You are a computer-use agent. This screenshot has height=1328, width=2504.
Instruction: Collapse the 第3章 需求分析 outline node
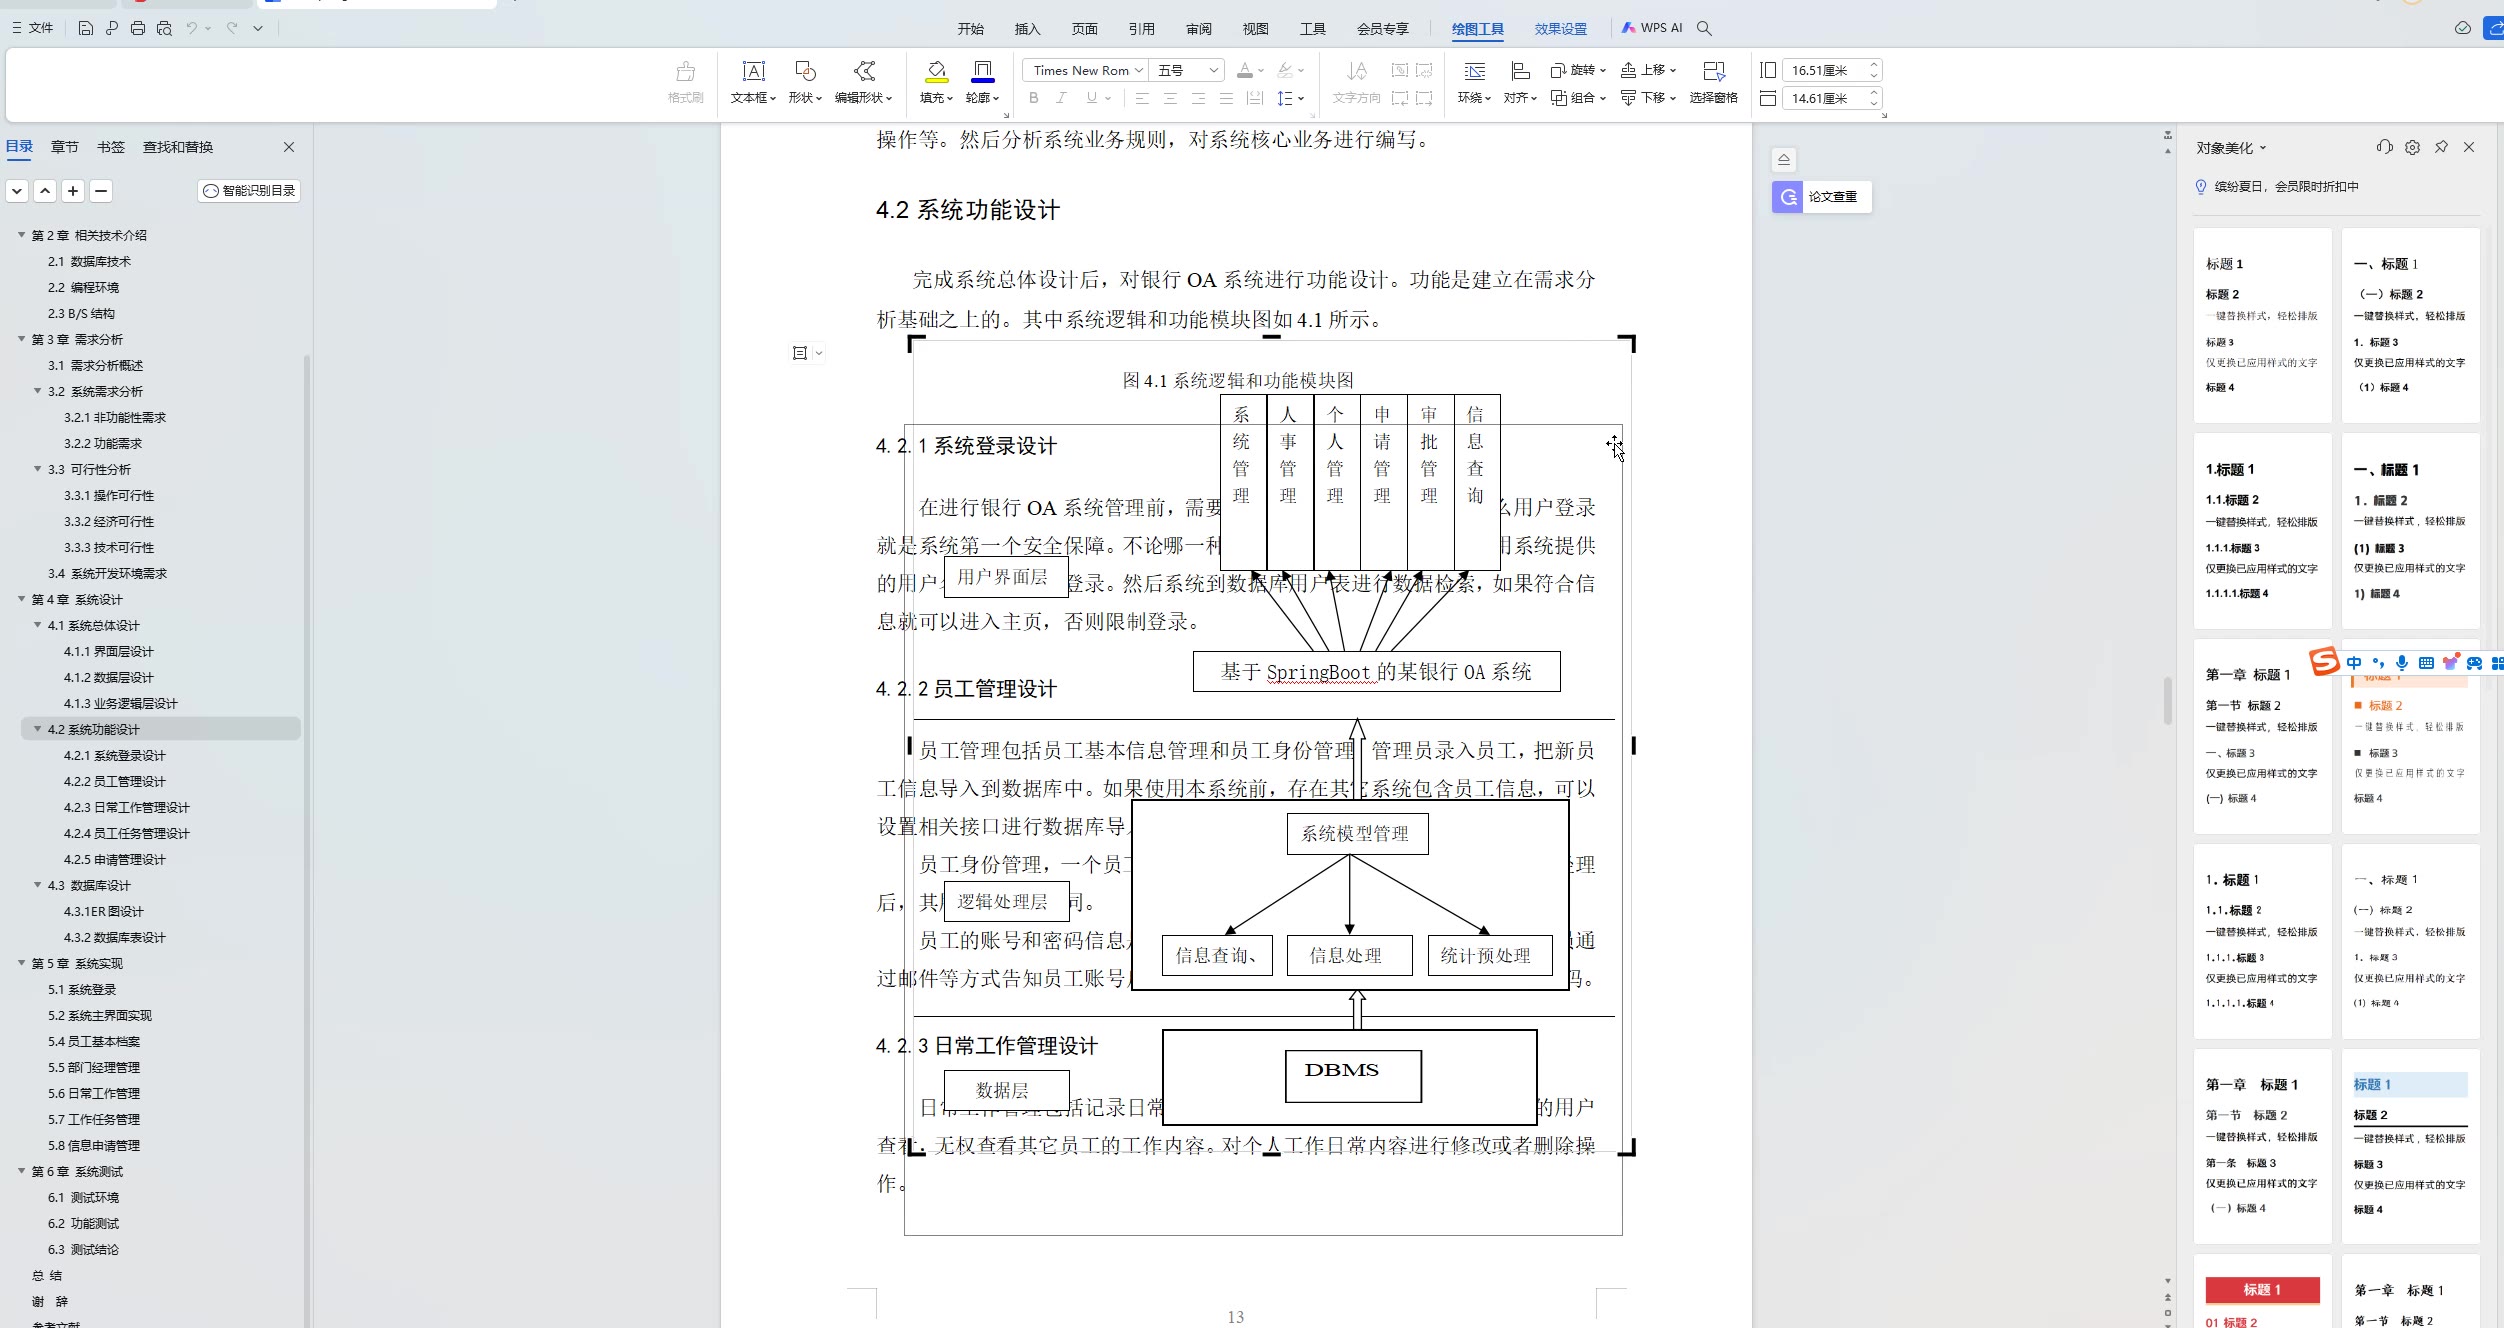21,339
